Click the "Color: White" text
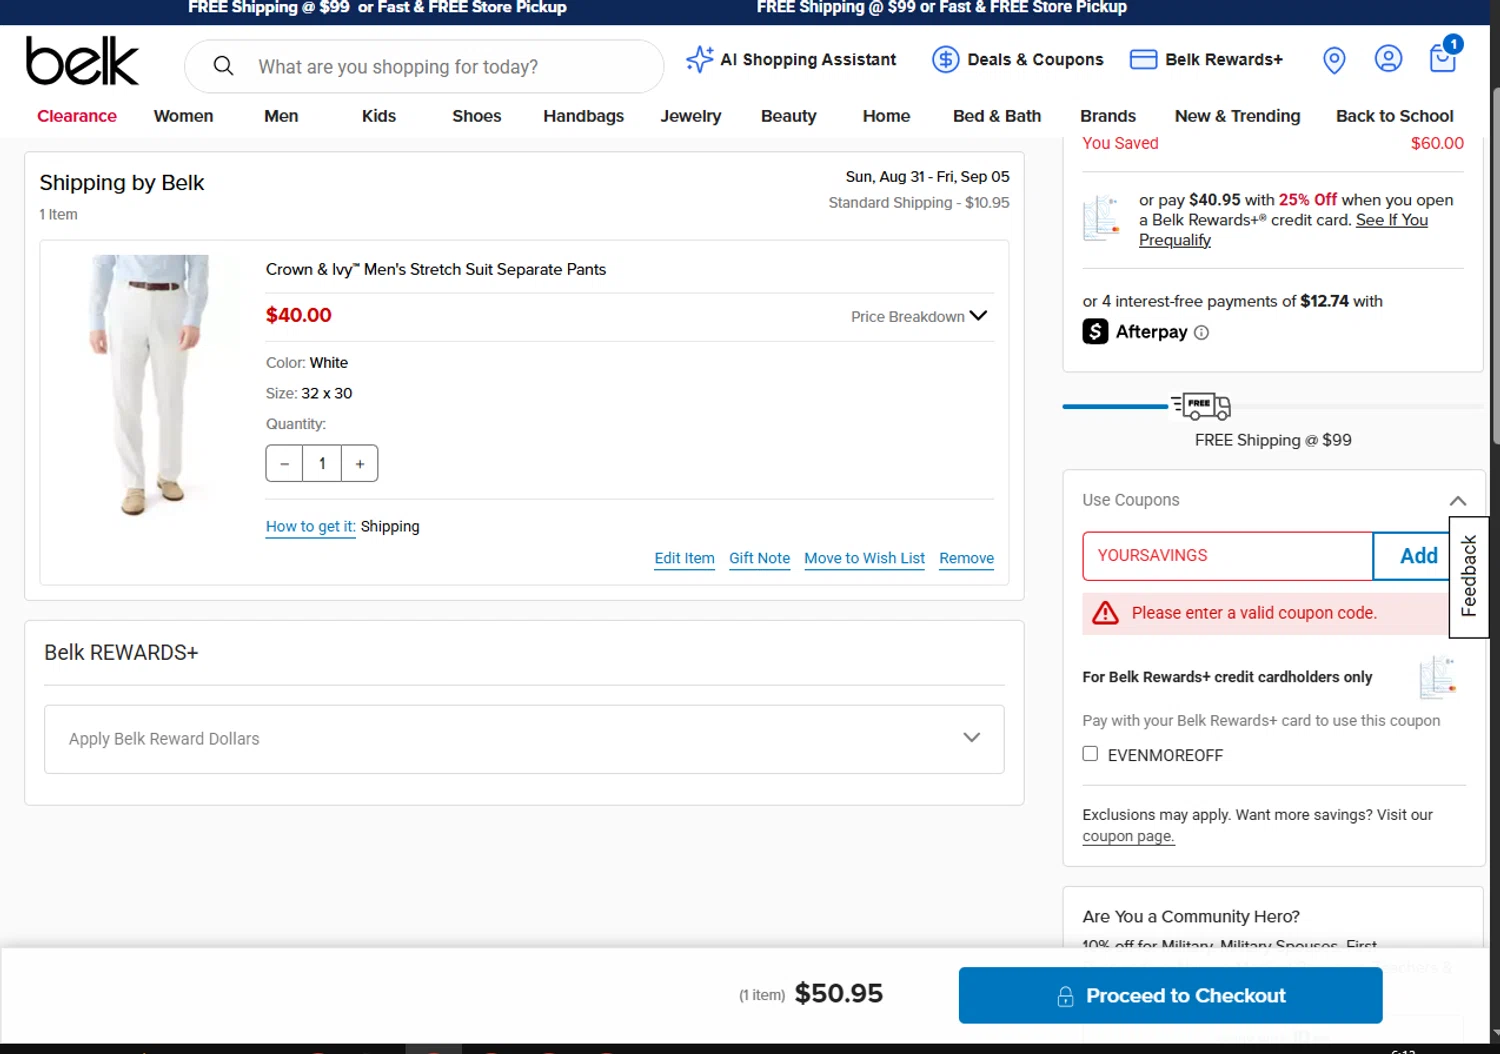Image resolution: width=1500 pixels, height=1054 pixels. [307, 363]
